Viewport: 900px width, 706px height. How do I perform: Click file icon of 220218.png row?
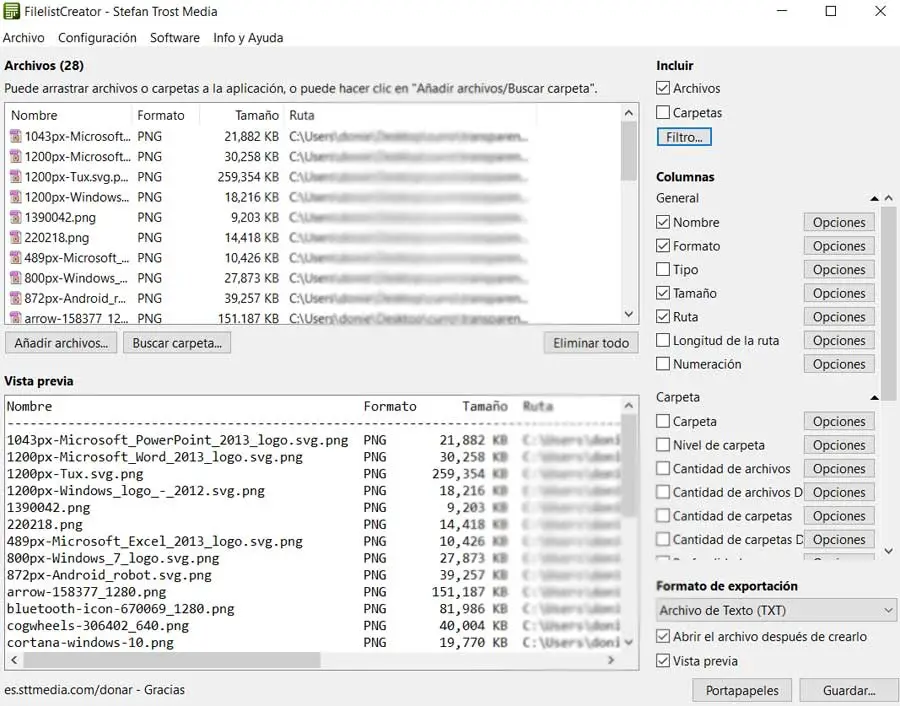[x=16, y=238]
